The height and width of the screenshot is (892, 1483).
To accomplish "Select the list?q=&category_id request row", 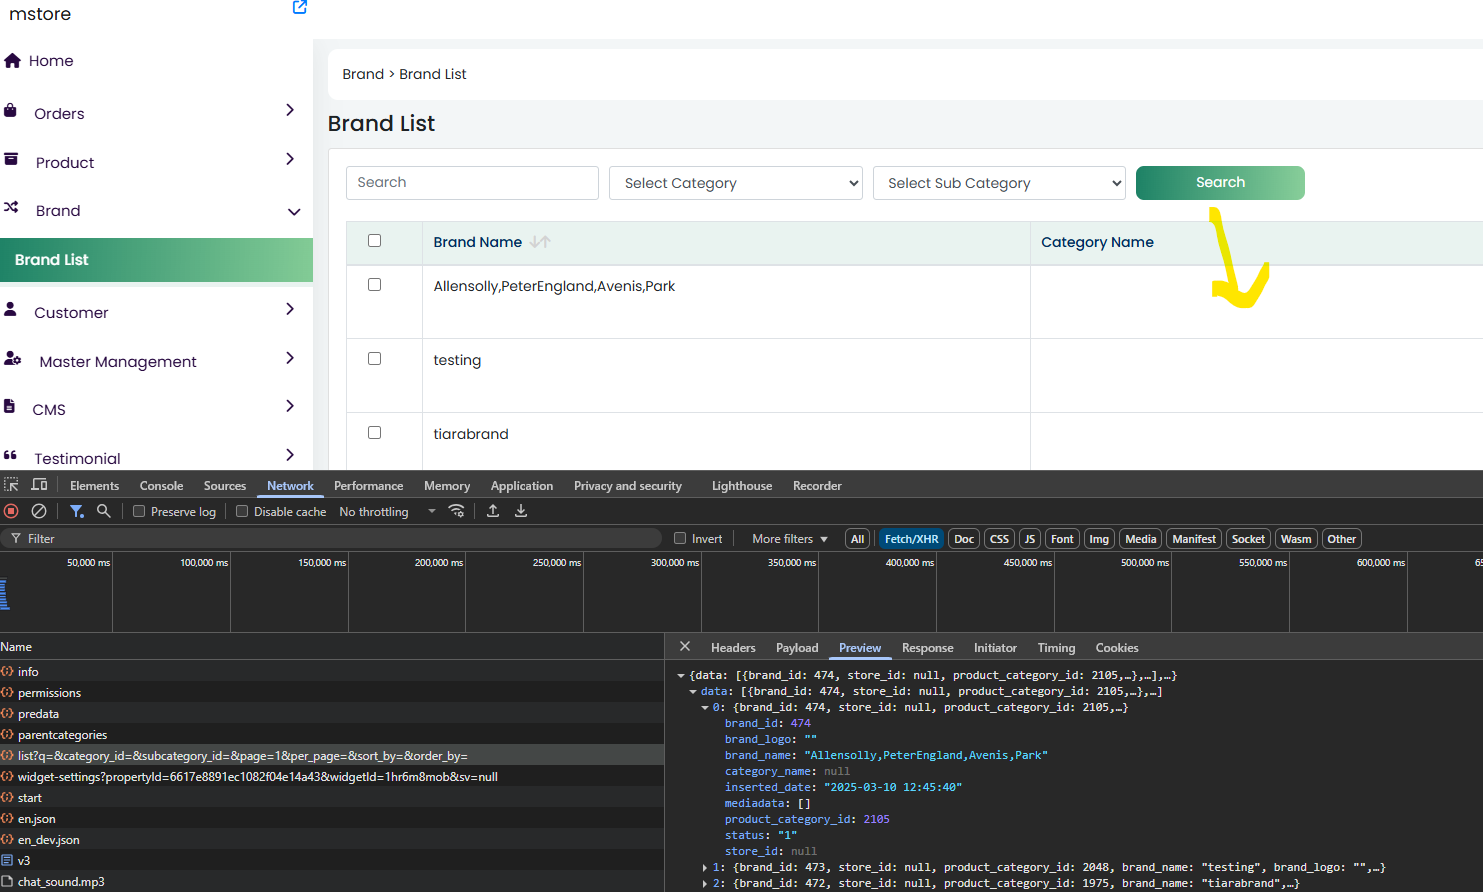I will point(332,756).
